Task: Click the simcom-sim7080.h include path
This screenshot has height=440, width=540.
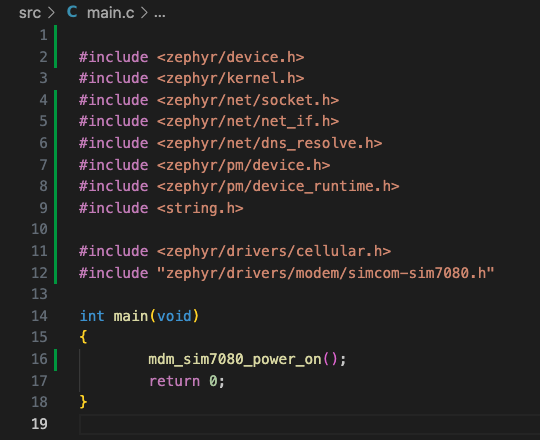Action: pyautogui.click(x=325, y=273)
